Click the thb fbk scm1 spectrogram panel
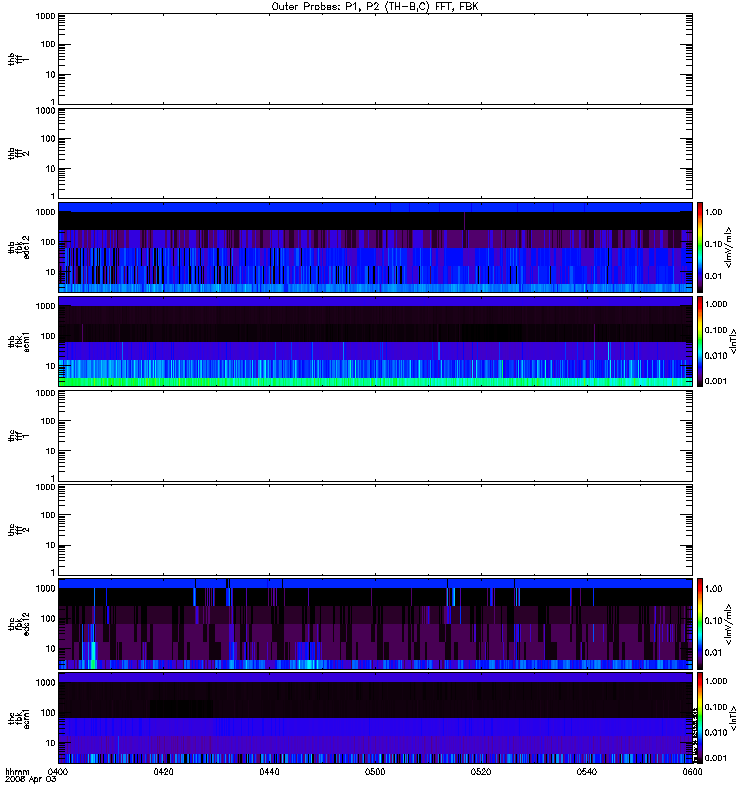 pos(375,341)
